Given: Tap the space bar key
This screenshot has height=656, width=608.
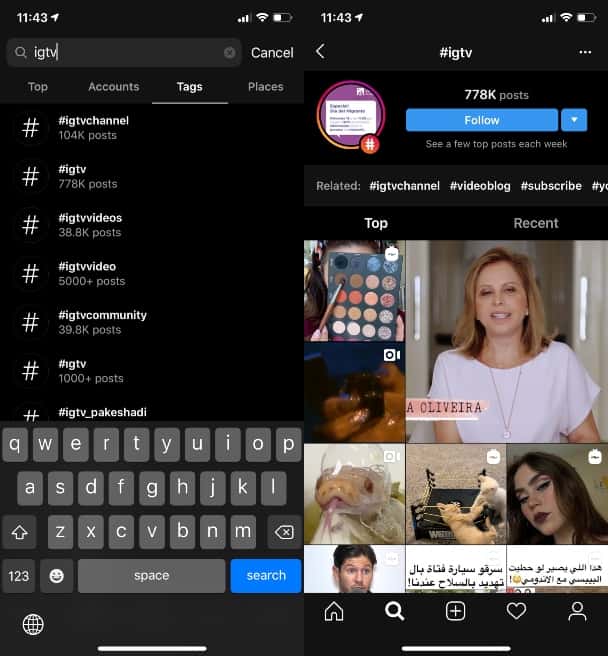Looking at the screenshot, I should click(x=151, y=576).
